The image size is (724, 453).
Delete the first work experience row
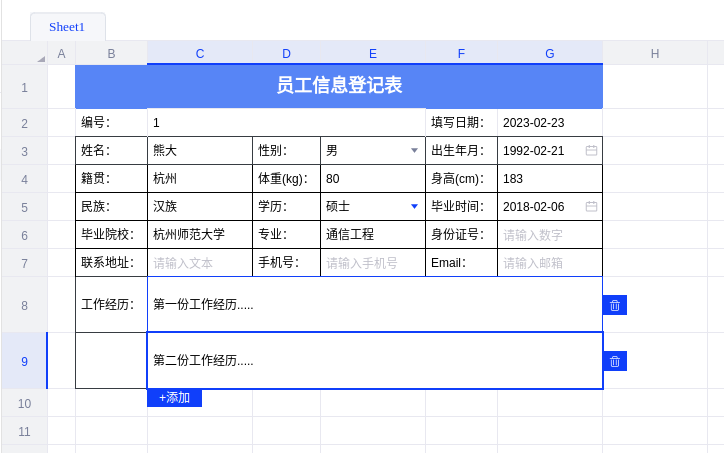pyautogui.click(x=615, y=305)
